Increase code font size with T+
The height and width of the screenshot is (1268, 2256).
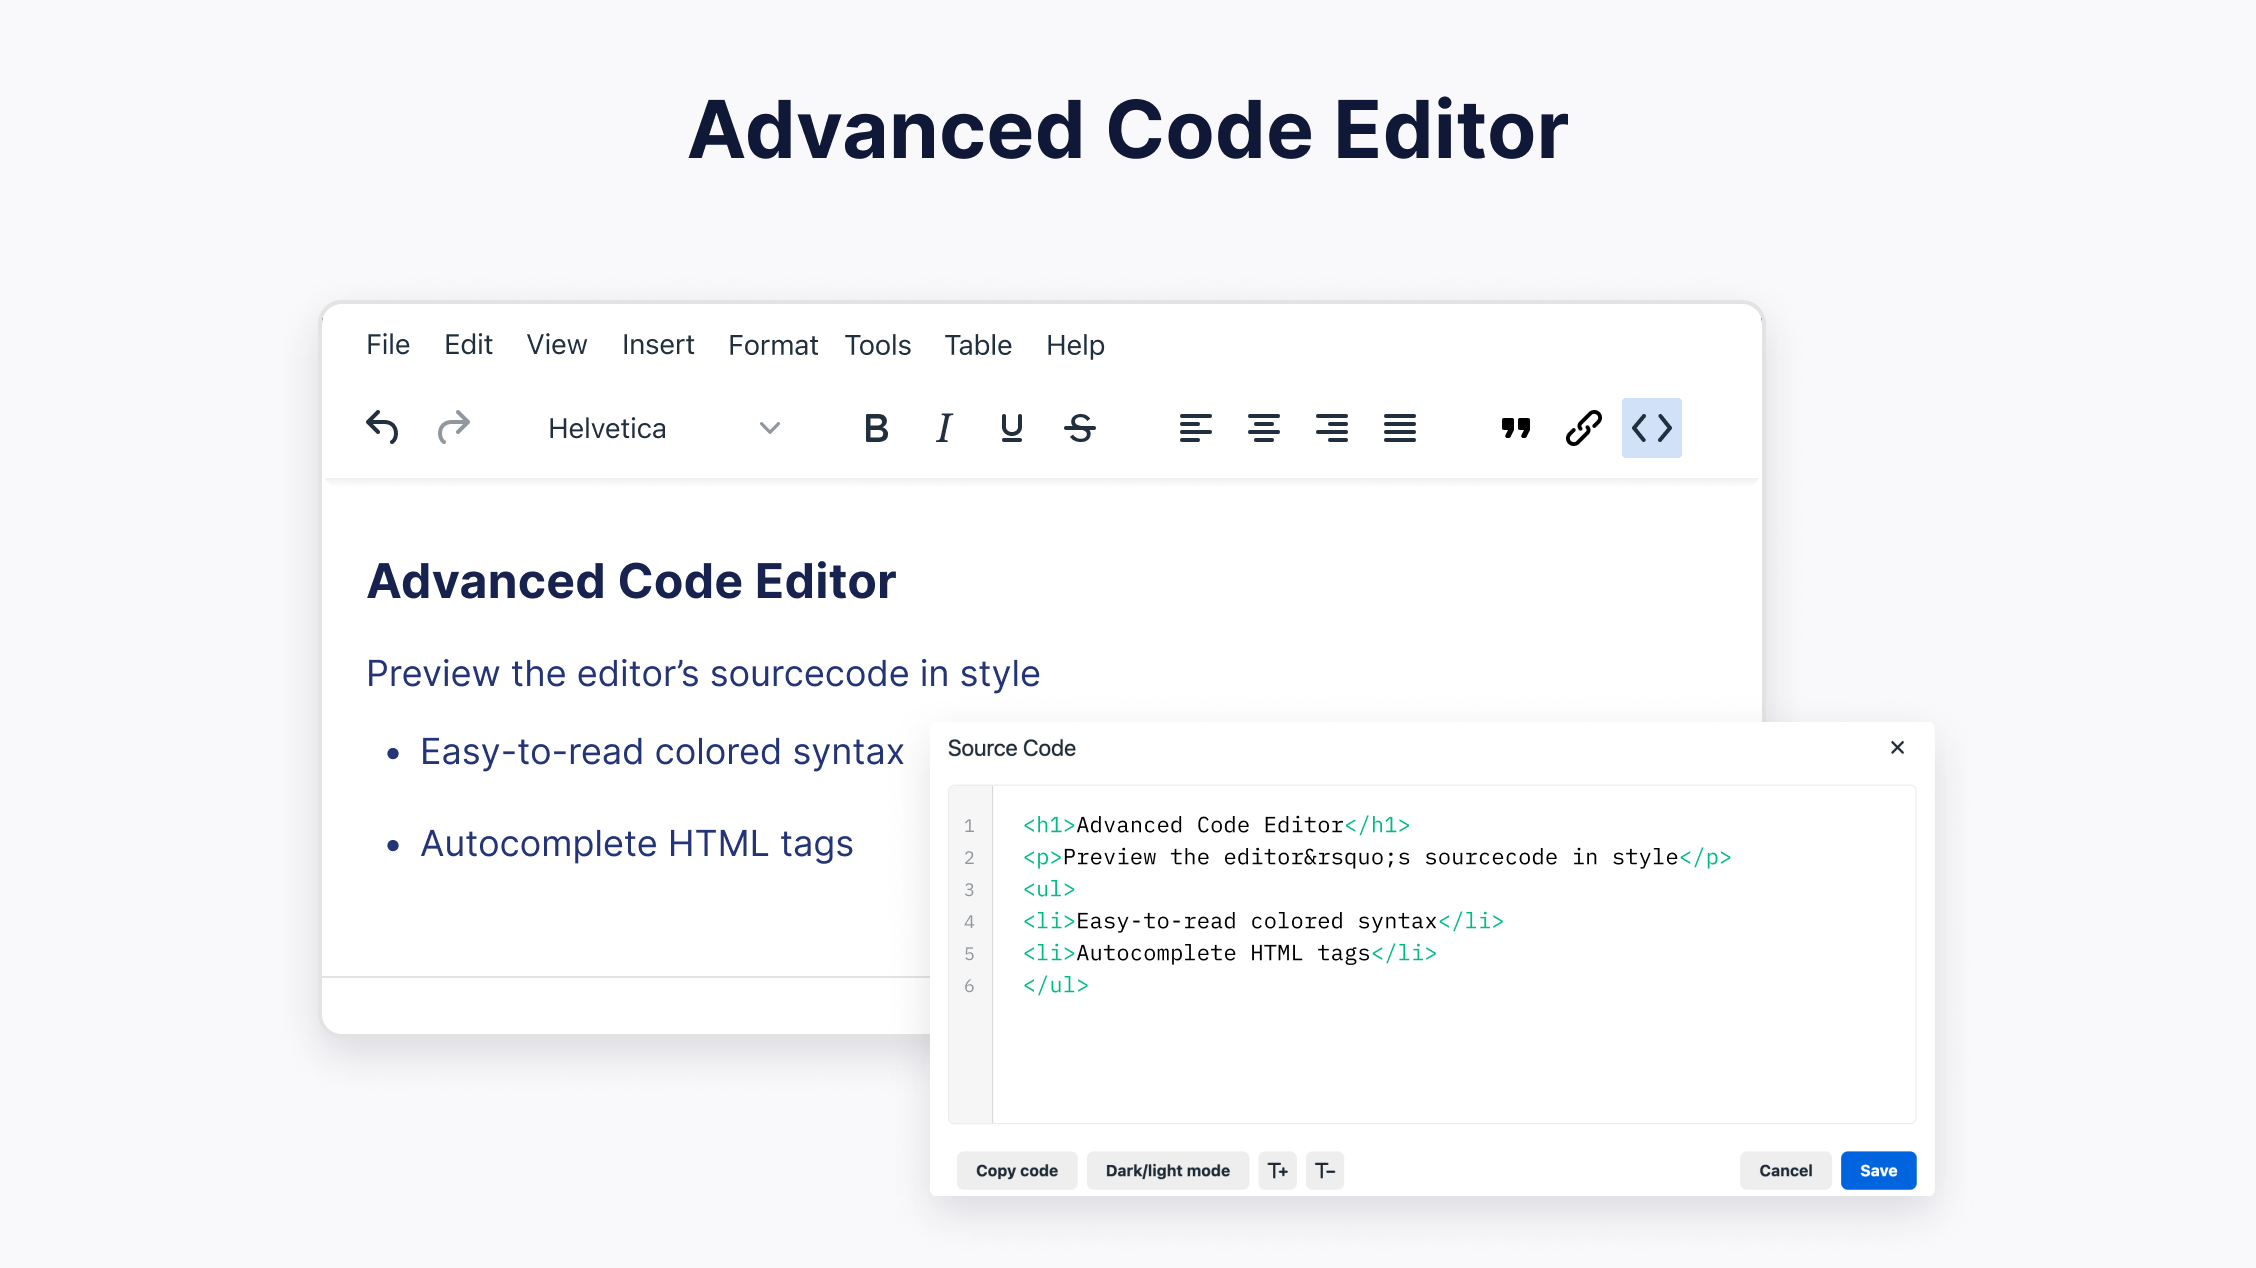1277,1170
